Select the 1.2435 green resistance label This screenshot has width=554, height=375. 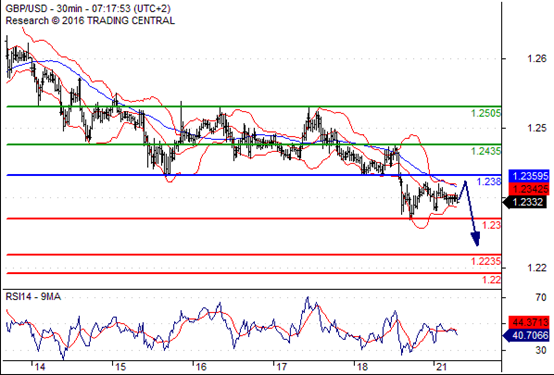pos(486,151)
